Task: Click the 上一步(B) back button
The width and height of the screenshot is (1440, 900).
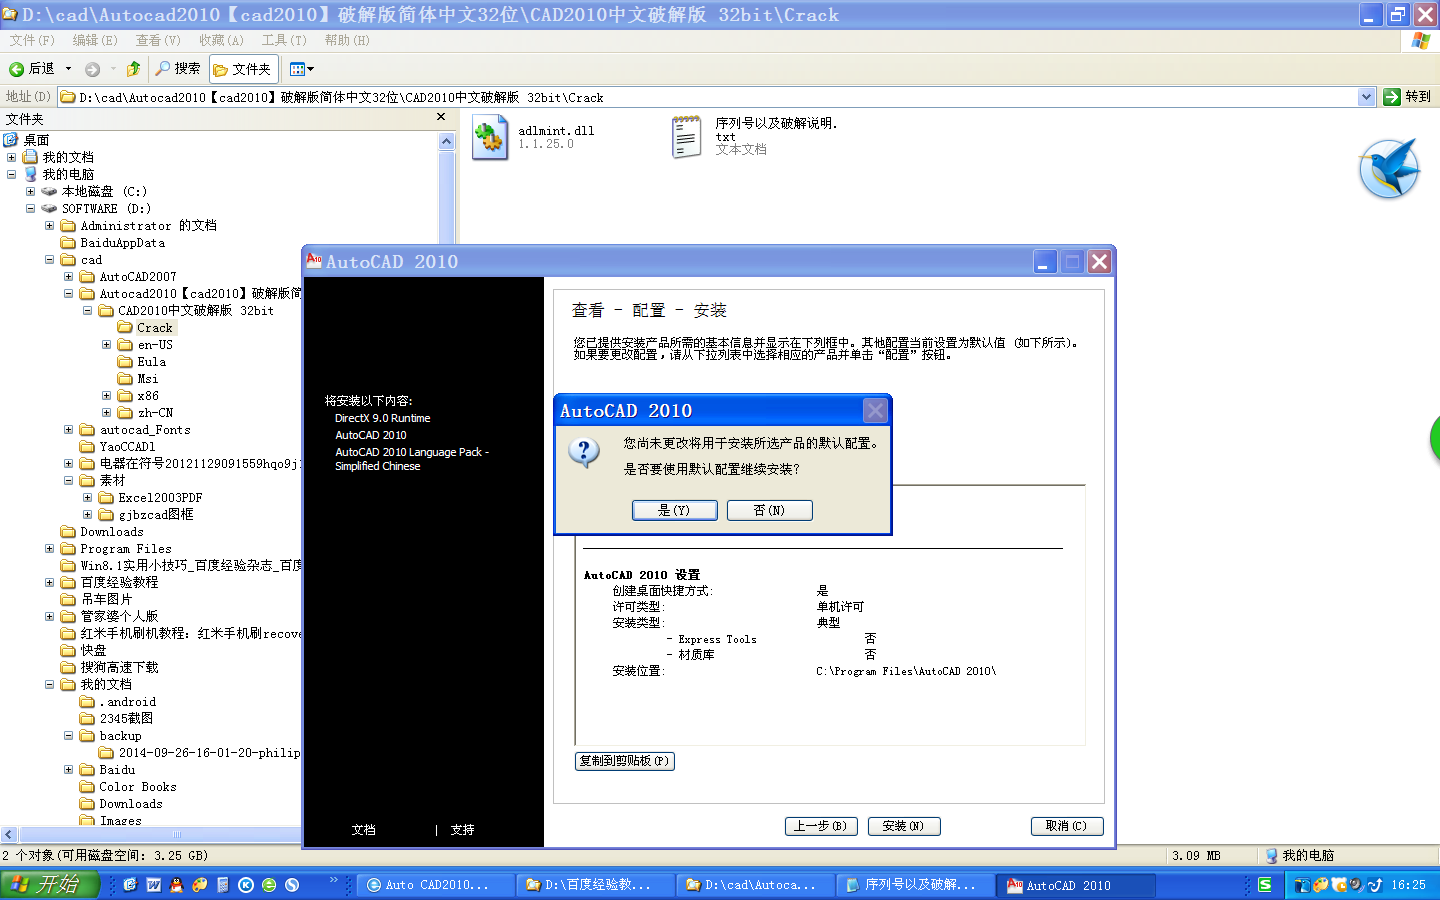Action: point(821,826)
